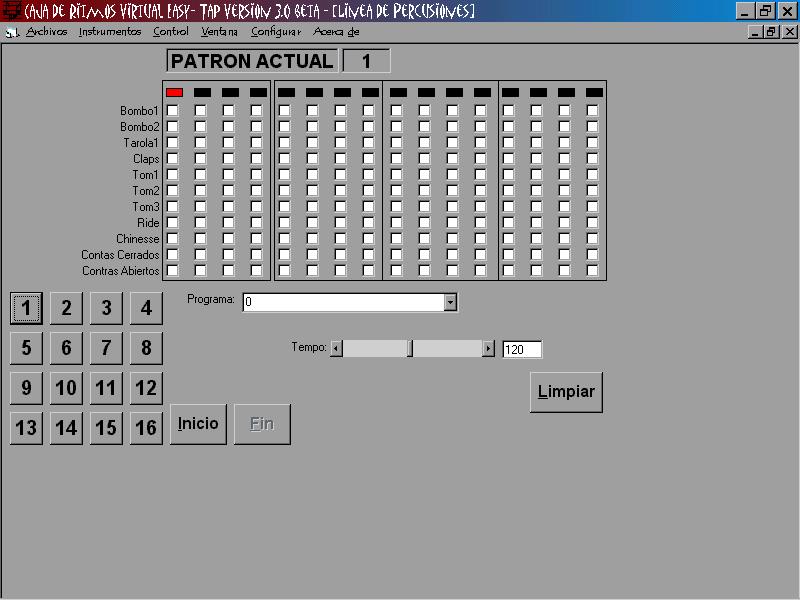
Task: Select pattern button 3
Action: tap(106, 308)
